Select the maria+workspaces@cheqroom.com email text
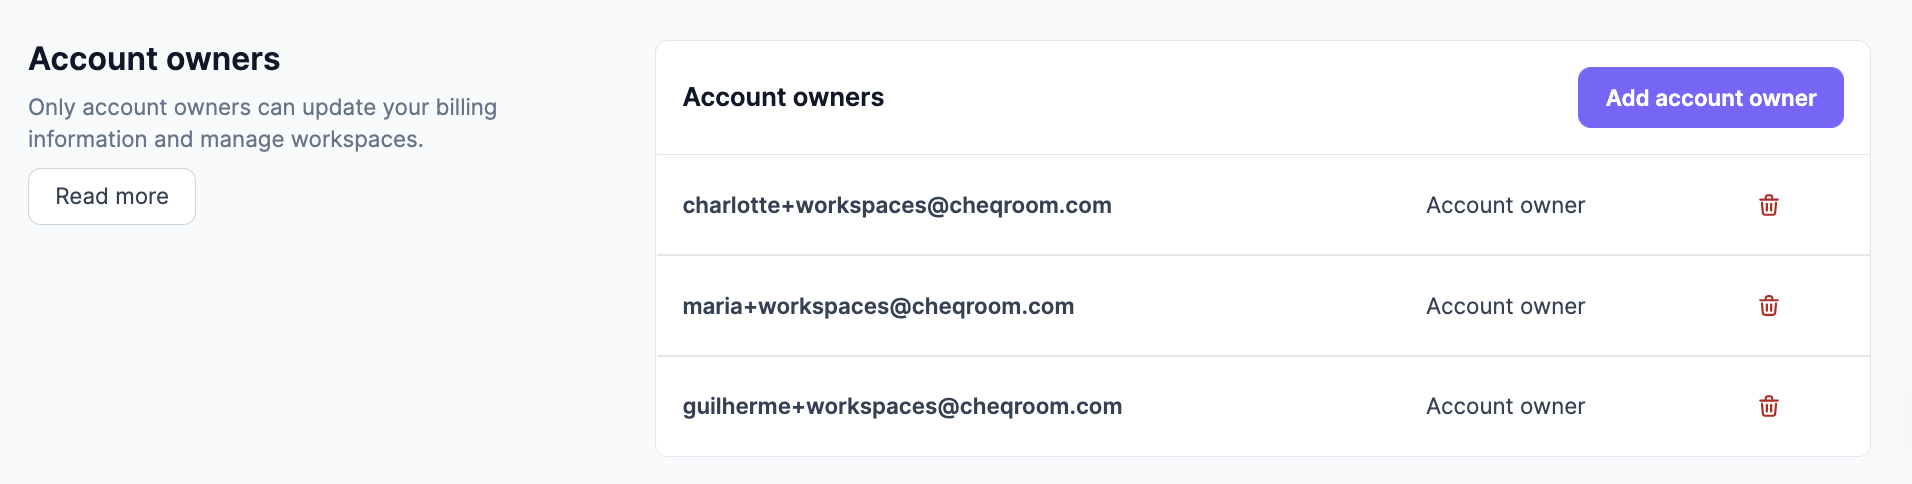Image resolution: width=1912 pixels, height=484 pixels. point(878,306)
